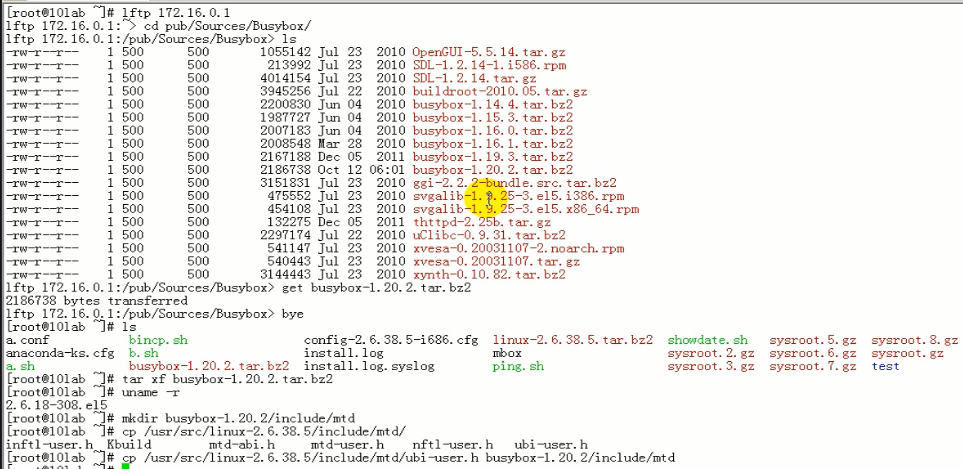Click the 'tar xf busybox-1.20.2.tar.bz2' command
The width and height of the screenshot is (963, 469).
pyautogui.click(x=227, y=379)
